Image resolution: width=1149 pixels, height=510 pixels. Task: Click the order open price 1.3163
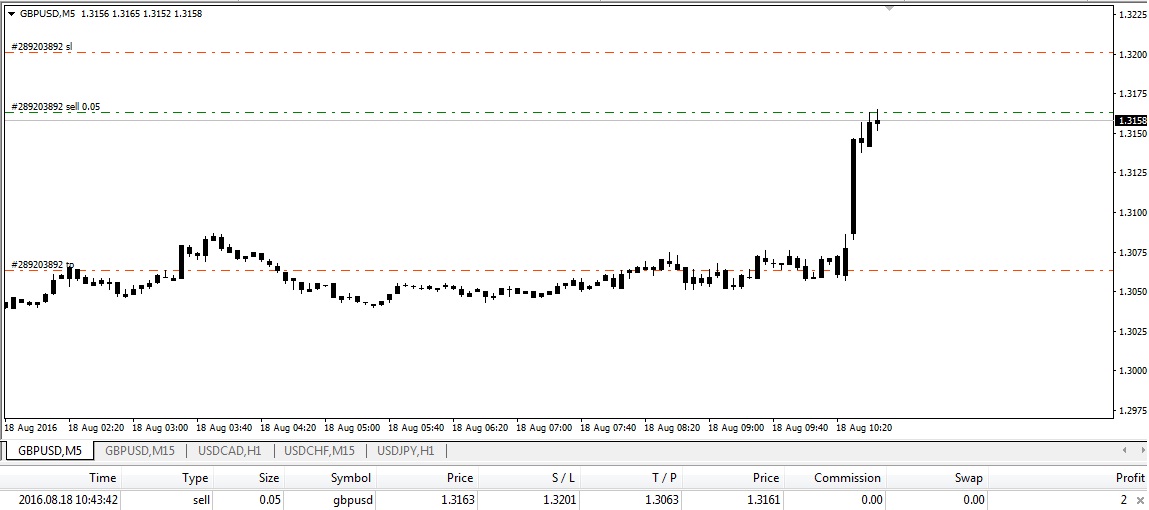457,500
